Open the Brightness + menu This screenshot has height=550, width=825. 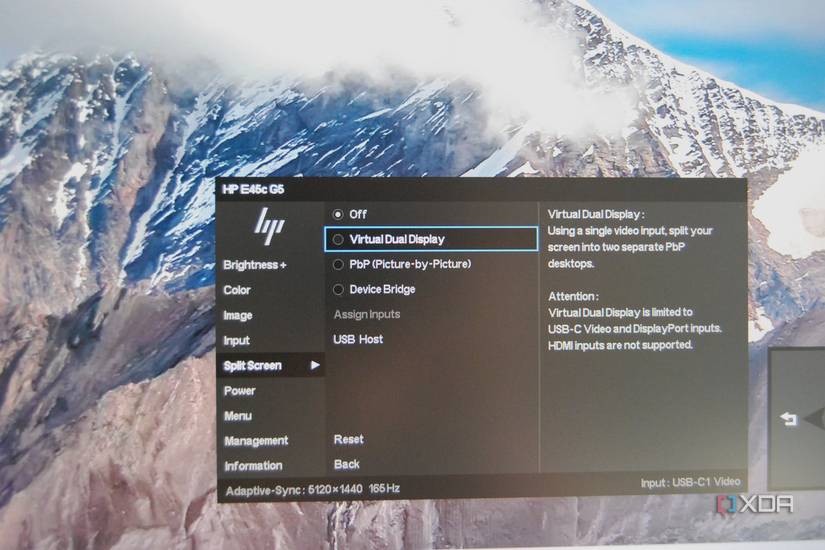tap(255, 265)
